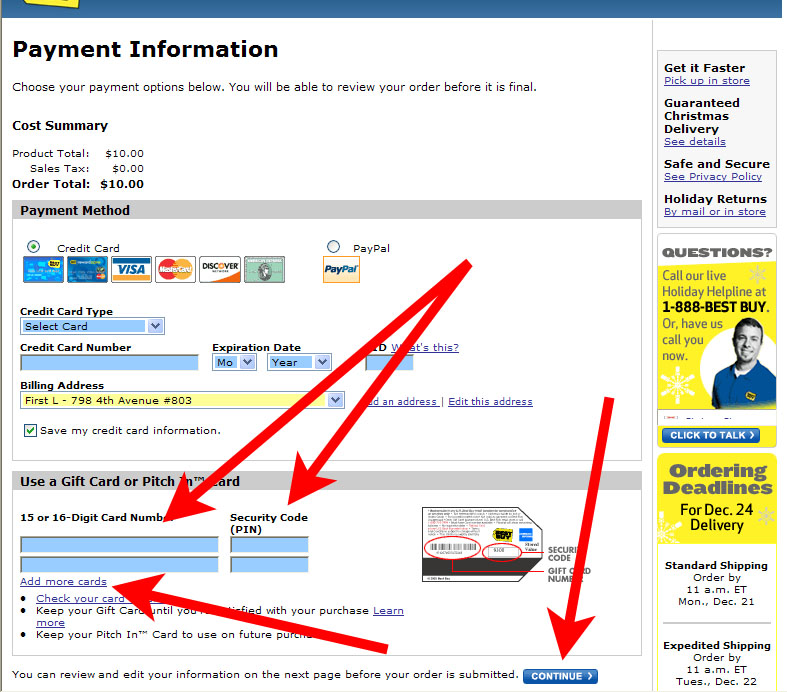Open the Add more cards link
This screenshot has height=692, width=787.
63,581
